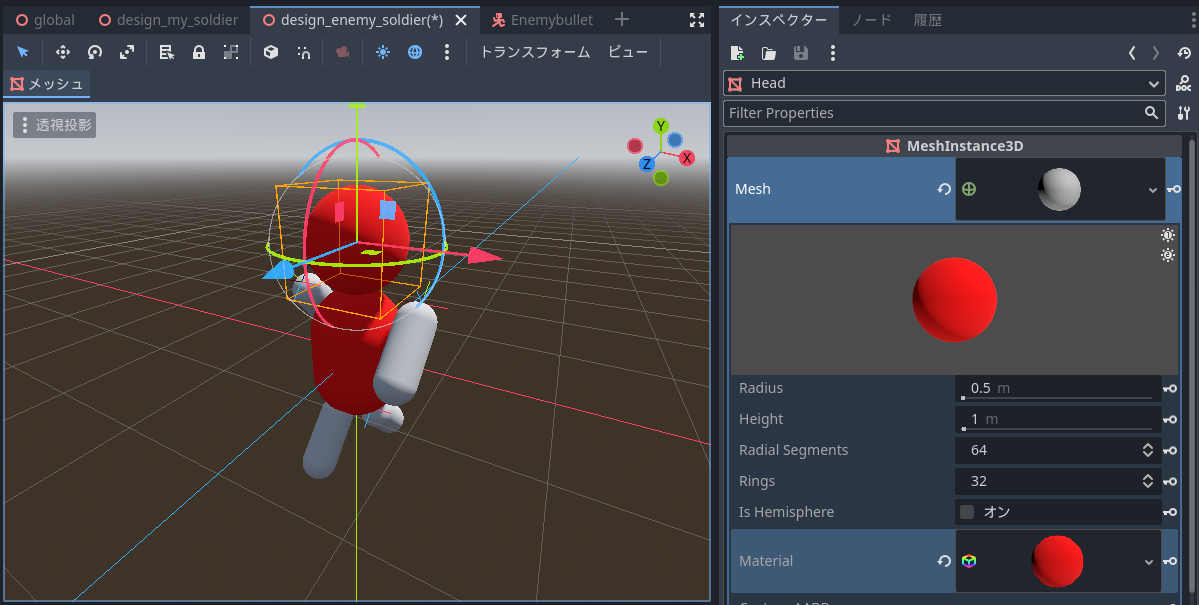Select the arrow Select mode tool
This screenshot has width=1199, height=605.
point(23,52)
